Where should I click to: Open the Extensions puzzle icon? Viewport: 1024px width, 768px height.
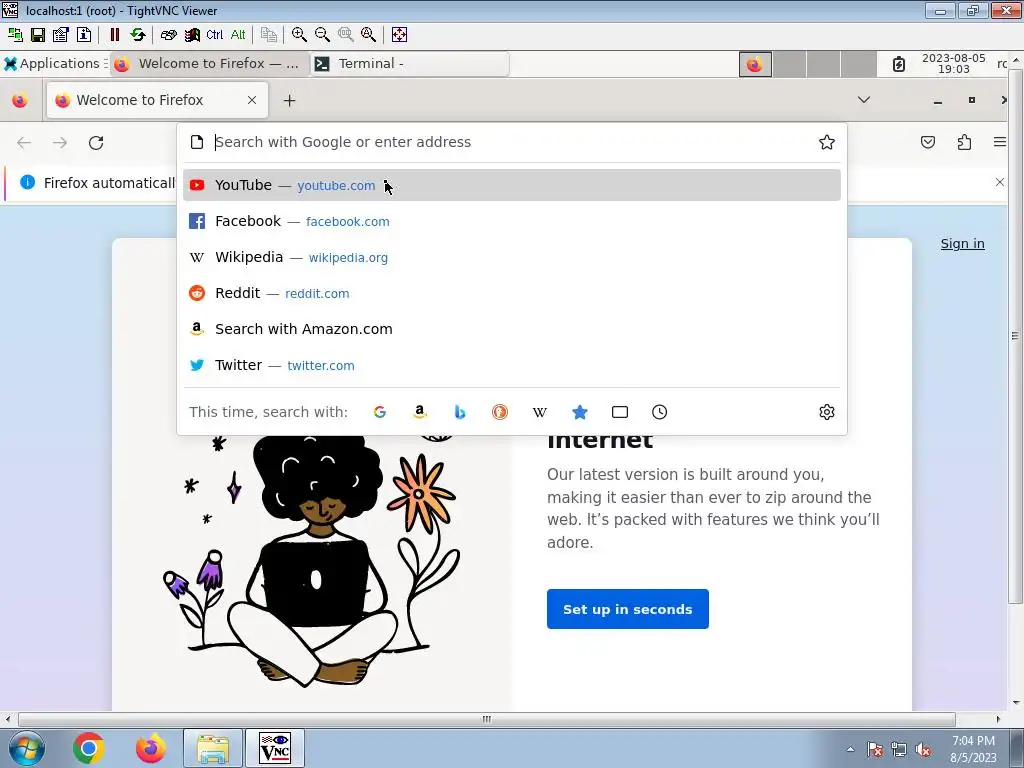[964, 142]
